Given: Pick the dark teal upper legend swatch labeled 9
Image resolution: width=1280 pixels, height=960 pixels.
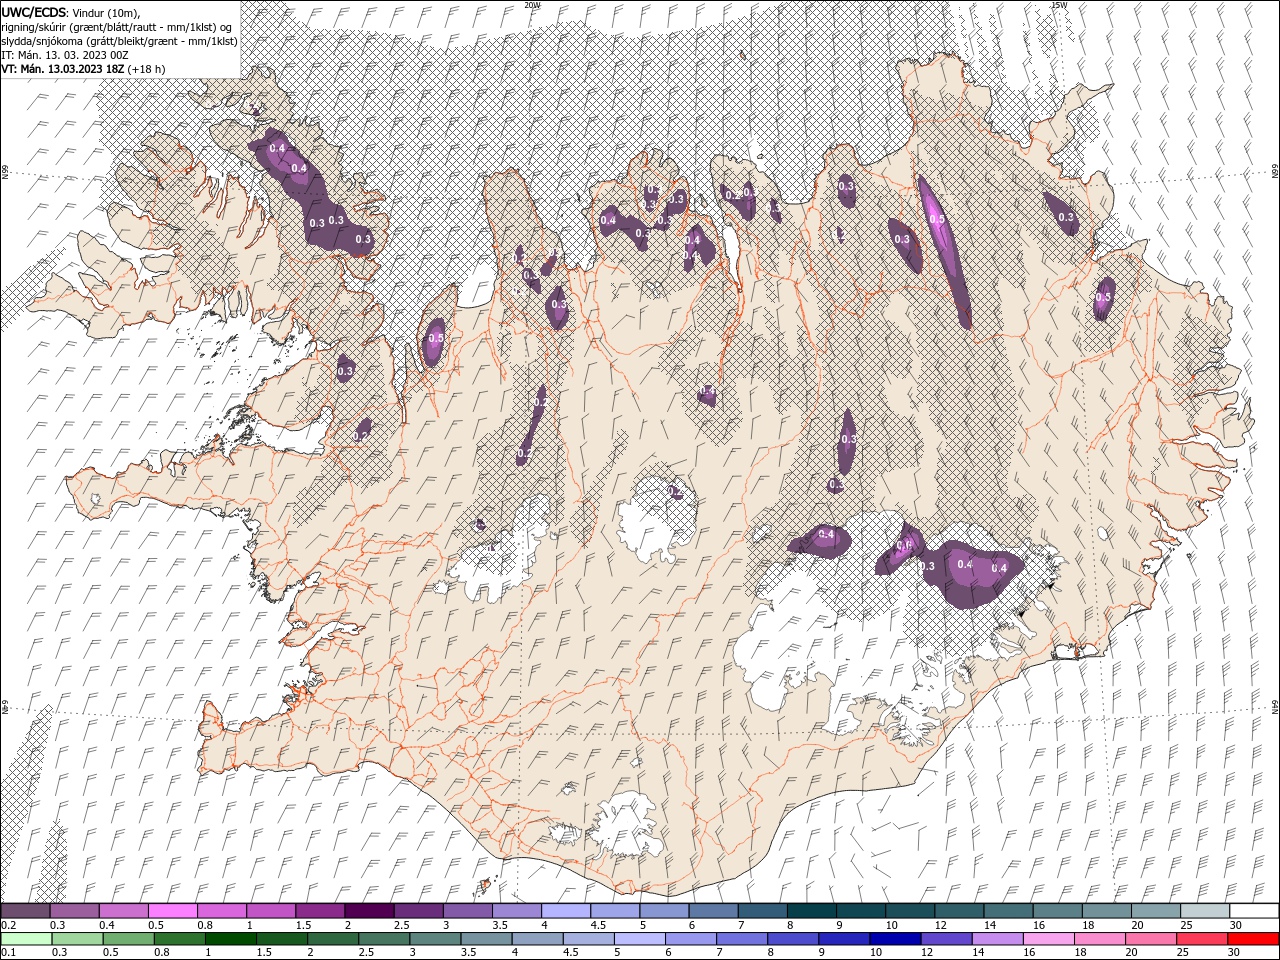Looking at the screenshot, I should coord(861,911).
